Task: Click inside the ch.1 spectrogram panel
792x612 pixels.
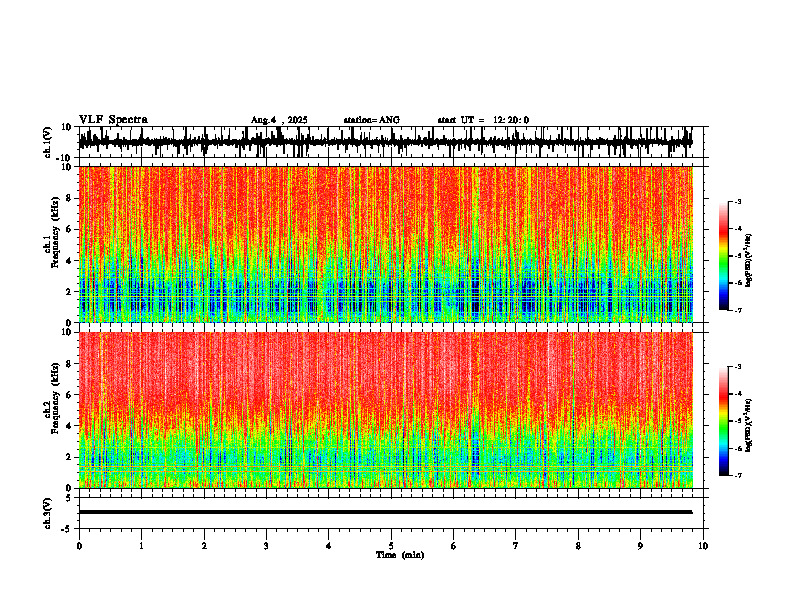Action: point(385,244)
